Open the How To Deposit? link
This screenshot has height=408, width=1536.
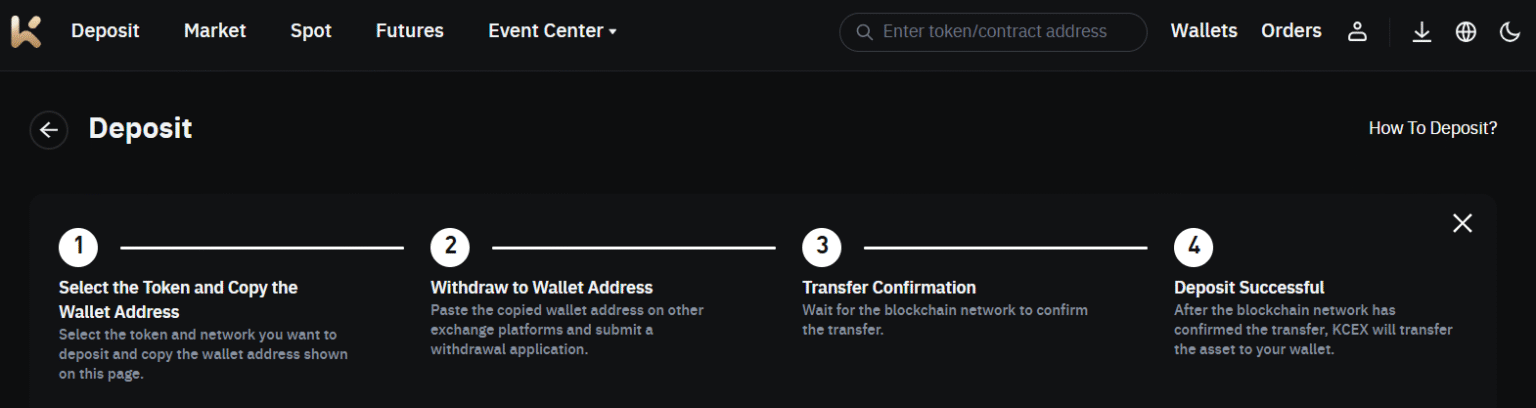pyautogui.click(x=1432, y=128)
